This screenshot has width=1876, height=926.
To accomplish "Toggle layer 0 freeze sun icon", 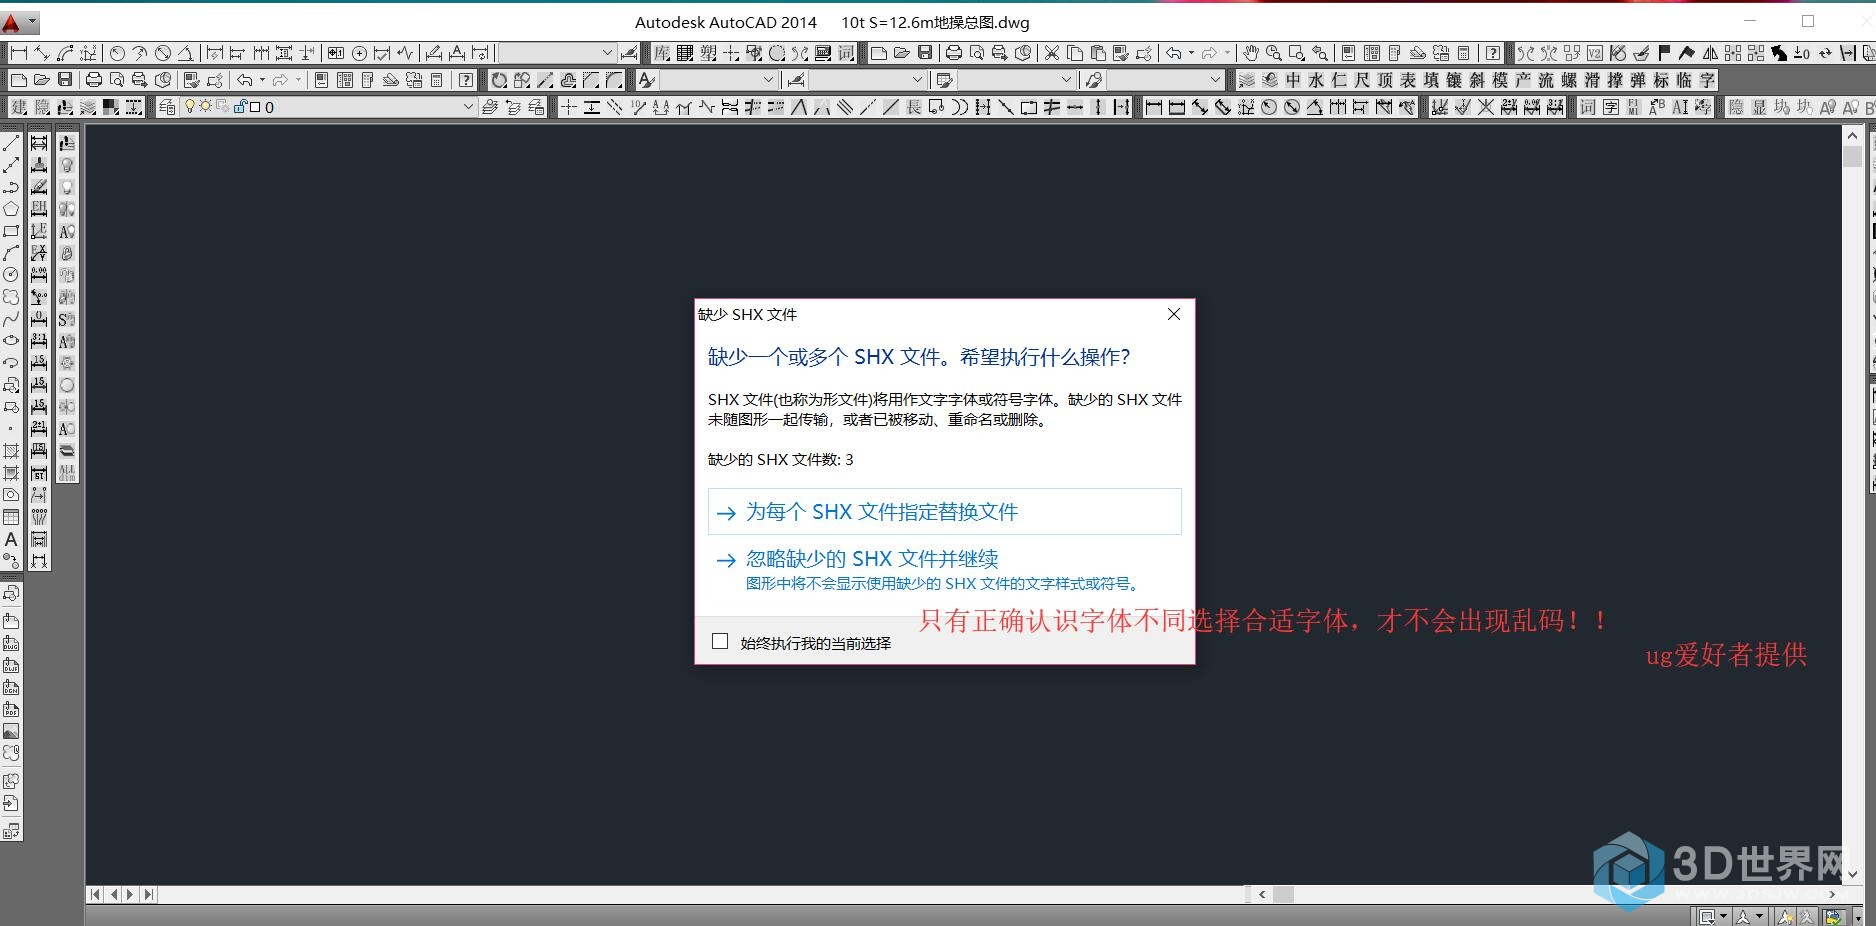I will click(205, 107).
